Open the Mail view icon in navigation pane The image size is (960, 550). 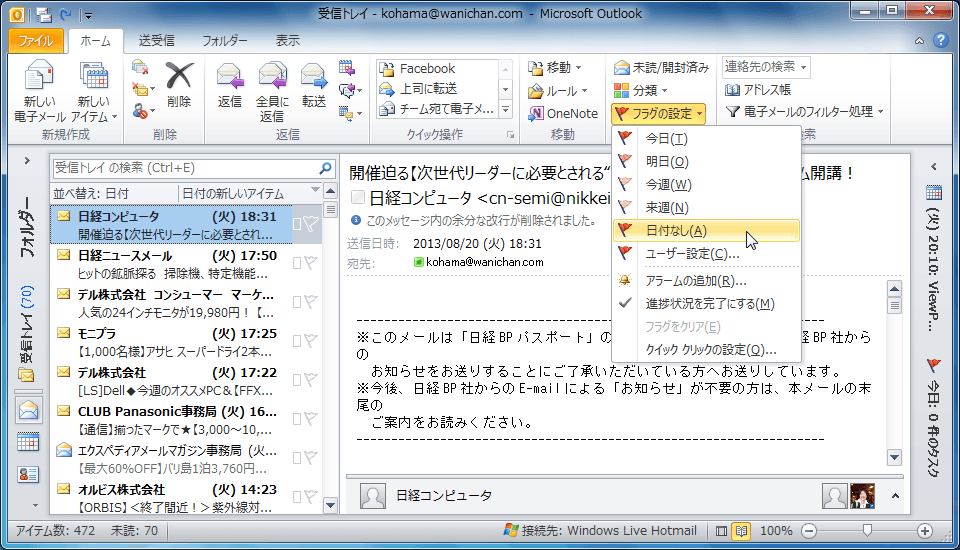[x=28, y=410]
